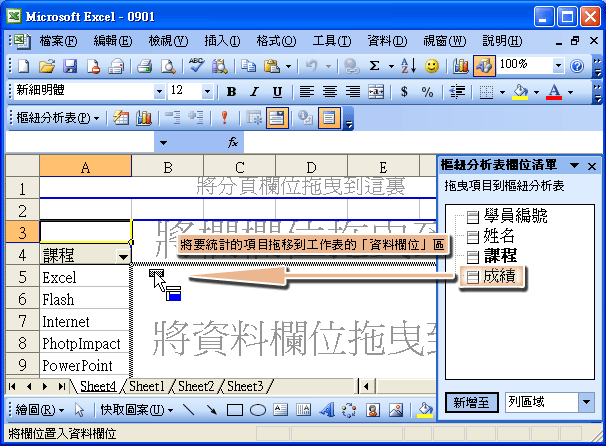
Task: Expand the 列區域 area dropdown
Action: point(586,402)
